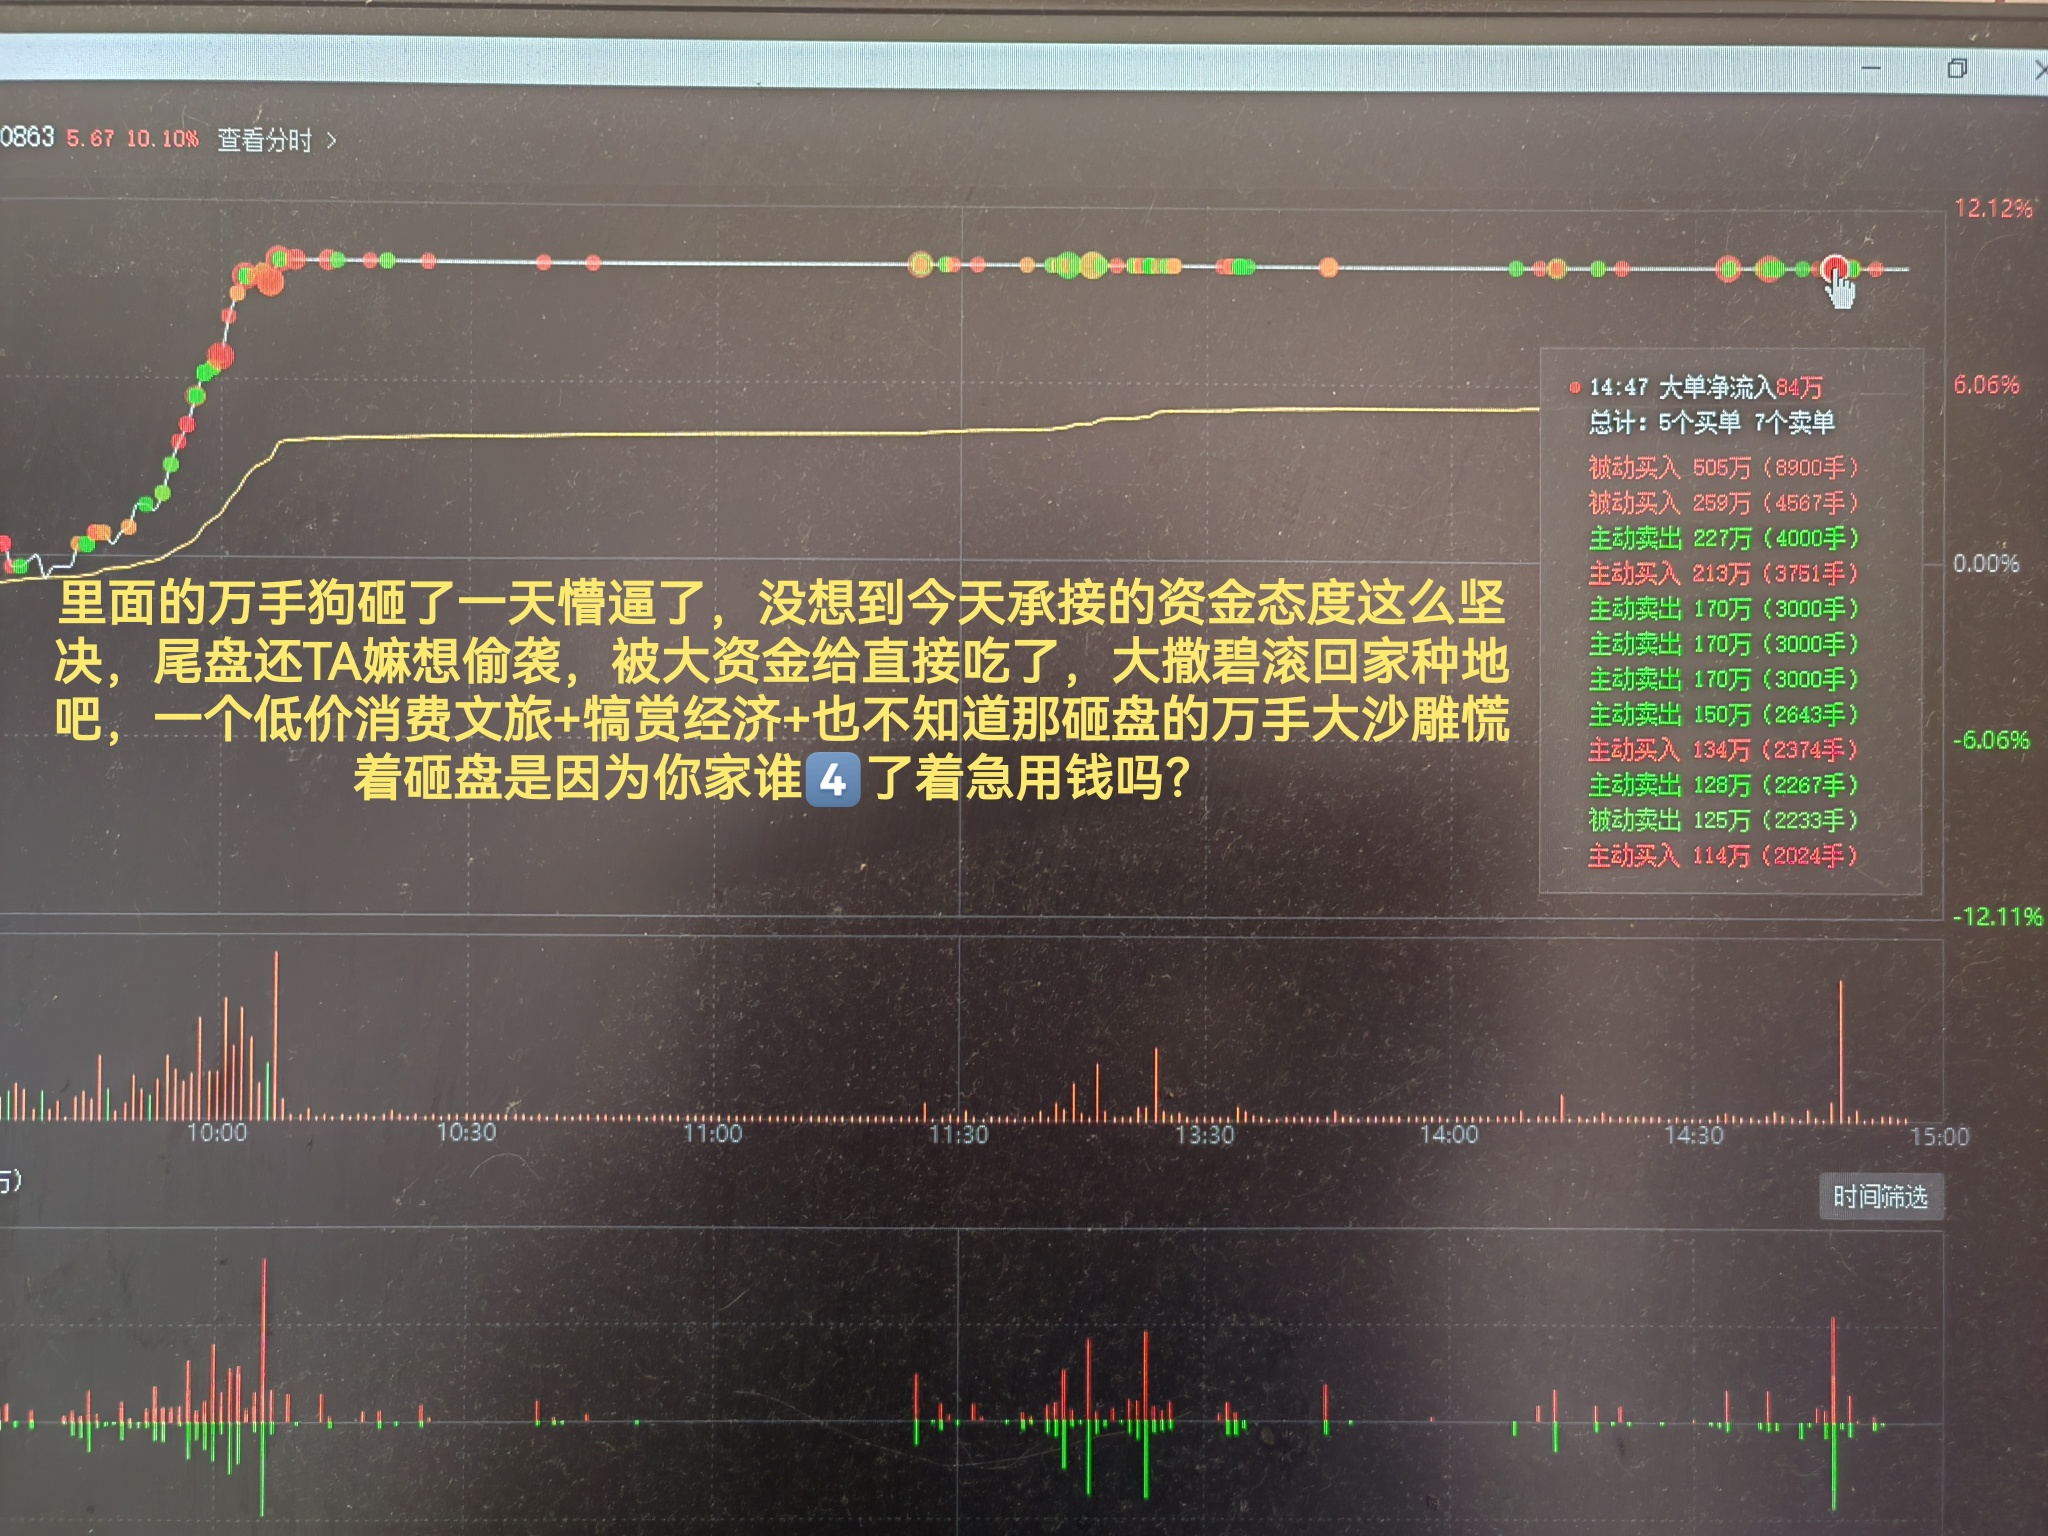Click the yellow-green bubble near 11:30 on top line
This screenshot has height=1536, width=2048.
tap(920, 264)
